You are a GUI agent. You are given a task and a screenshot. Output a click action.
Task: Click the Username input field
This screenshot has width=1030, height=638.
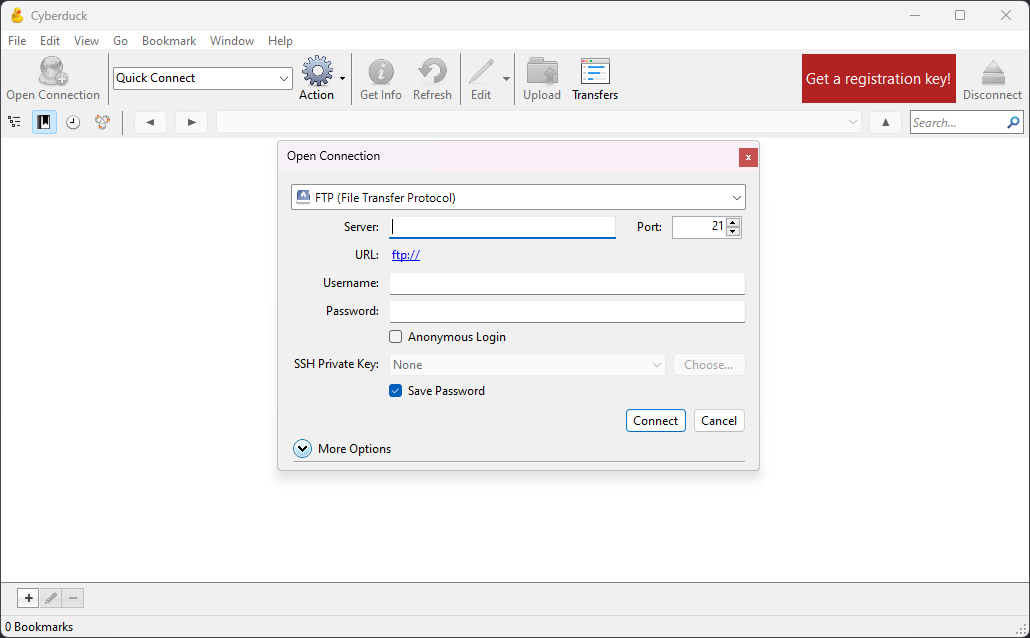click(567, 284)
